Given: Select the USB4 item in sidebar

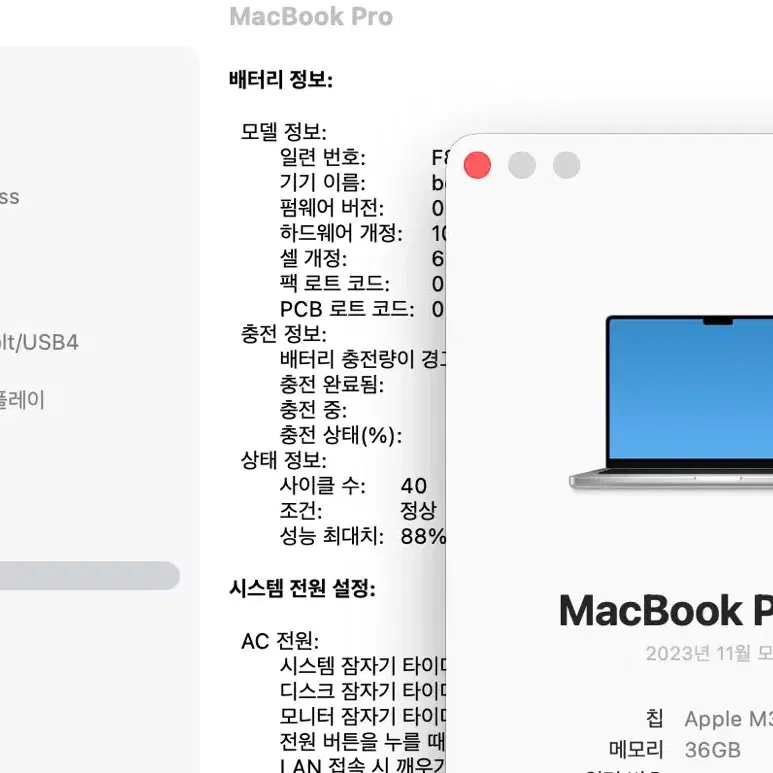Looking at the screenshot, I should click(x=39, y=343).
